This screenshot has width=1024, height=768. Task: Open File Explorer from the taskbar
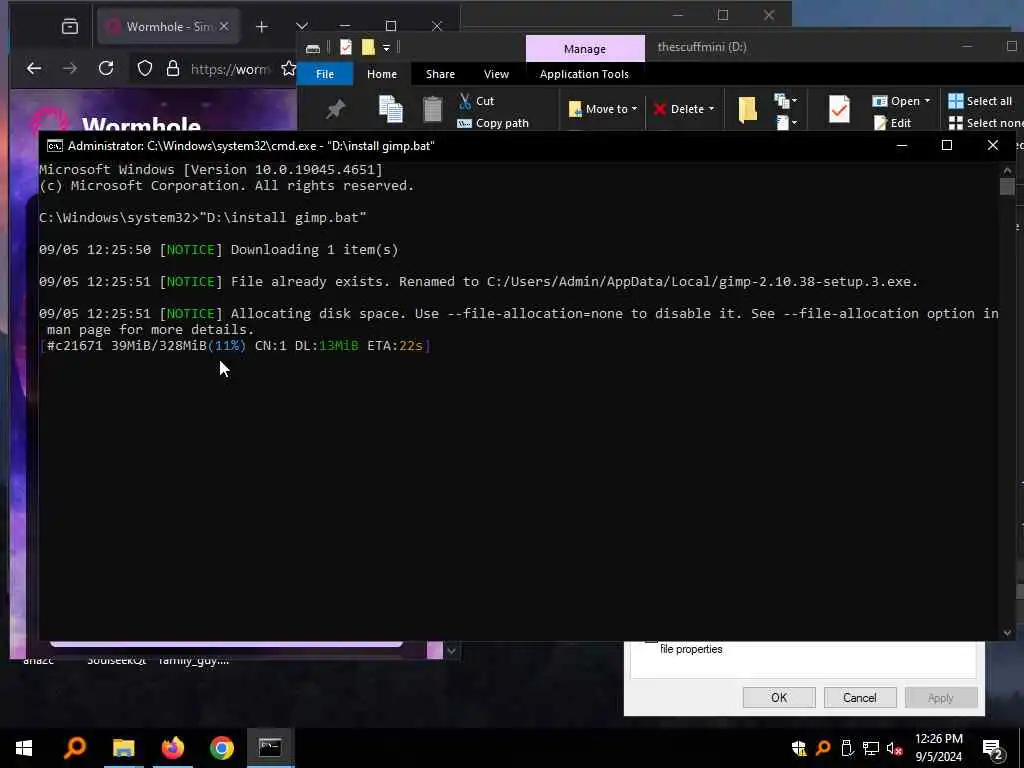click(x=123, y=748)
